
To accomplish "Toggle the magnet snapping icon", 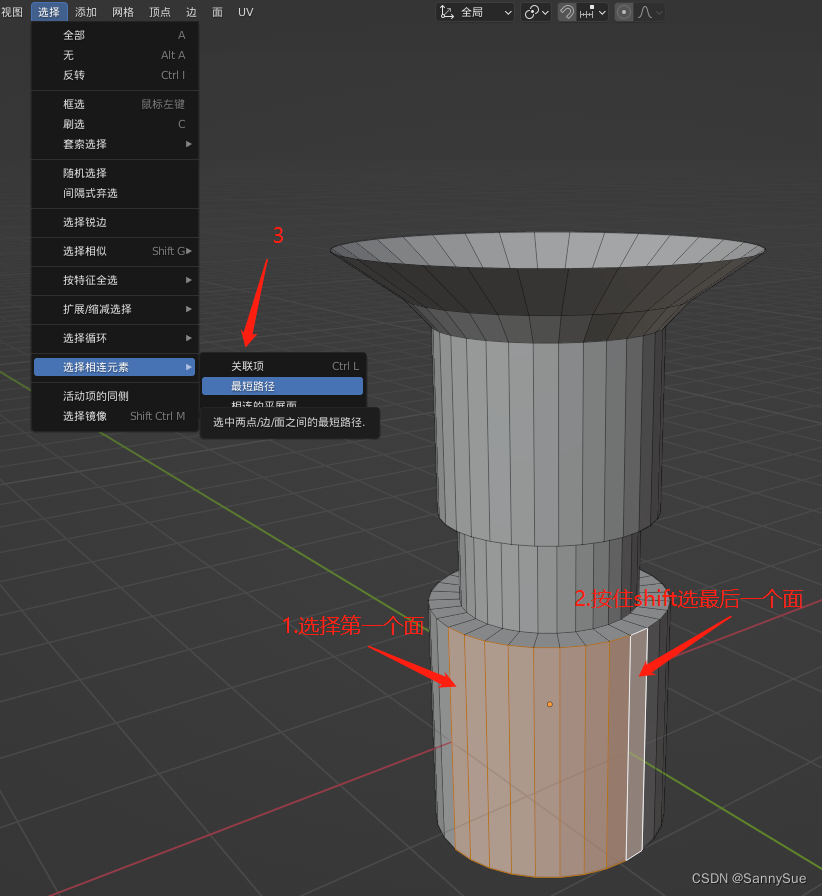I will tap(566, 12).
